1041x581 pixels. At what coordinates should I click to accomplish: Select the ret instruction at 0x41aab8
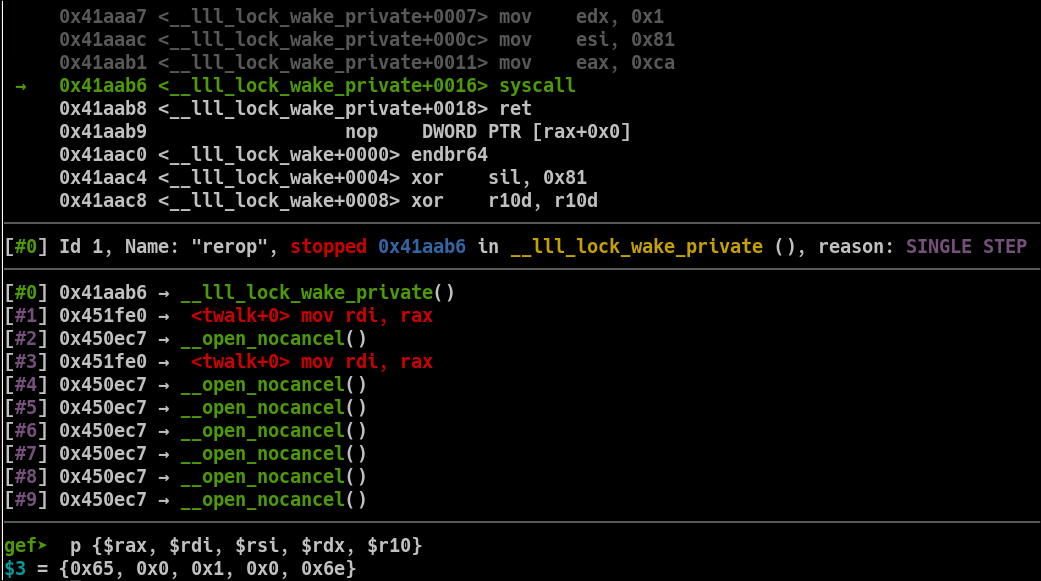coord(515,109)
